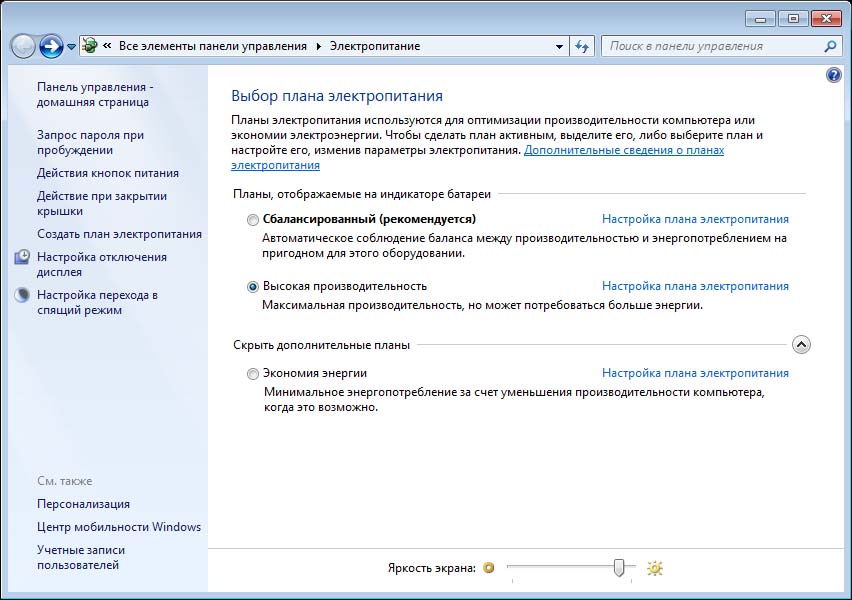Click the dim brightness sun icon
This screenshot has width=852, height=600.
(489, 568)
